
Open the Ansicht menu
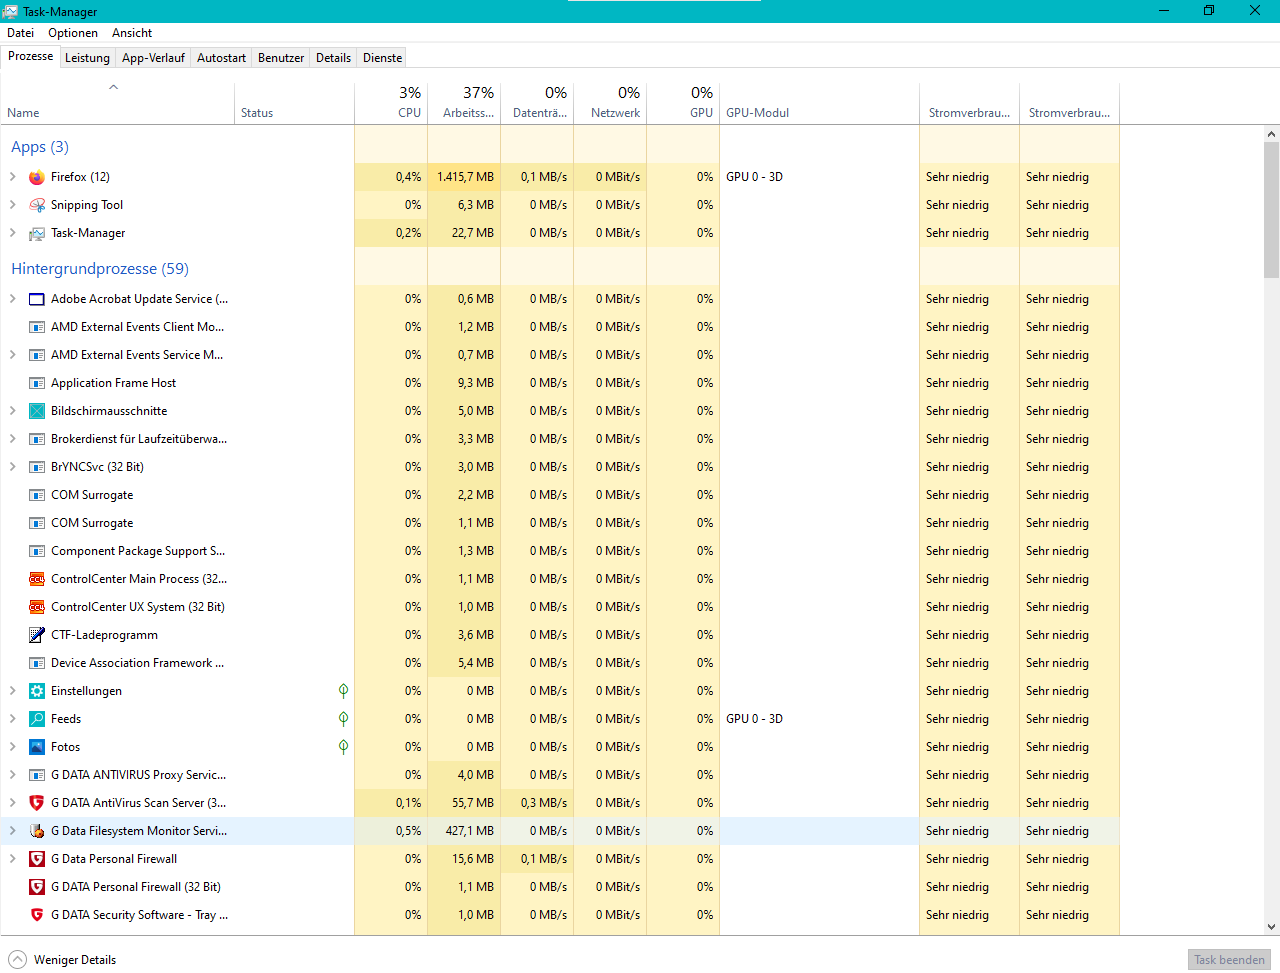(x=132, y=33)
